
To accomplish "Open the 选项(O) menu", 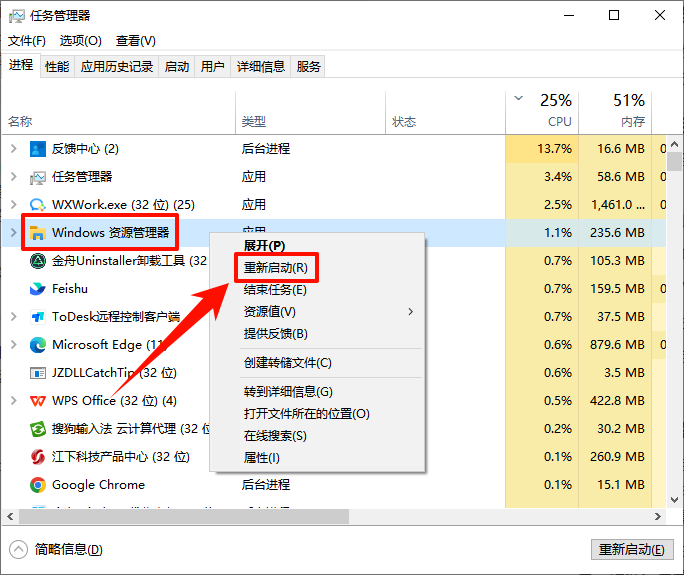I will pos(81,41).
